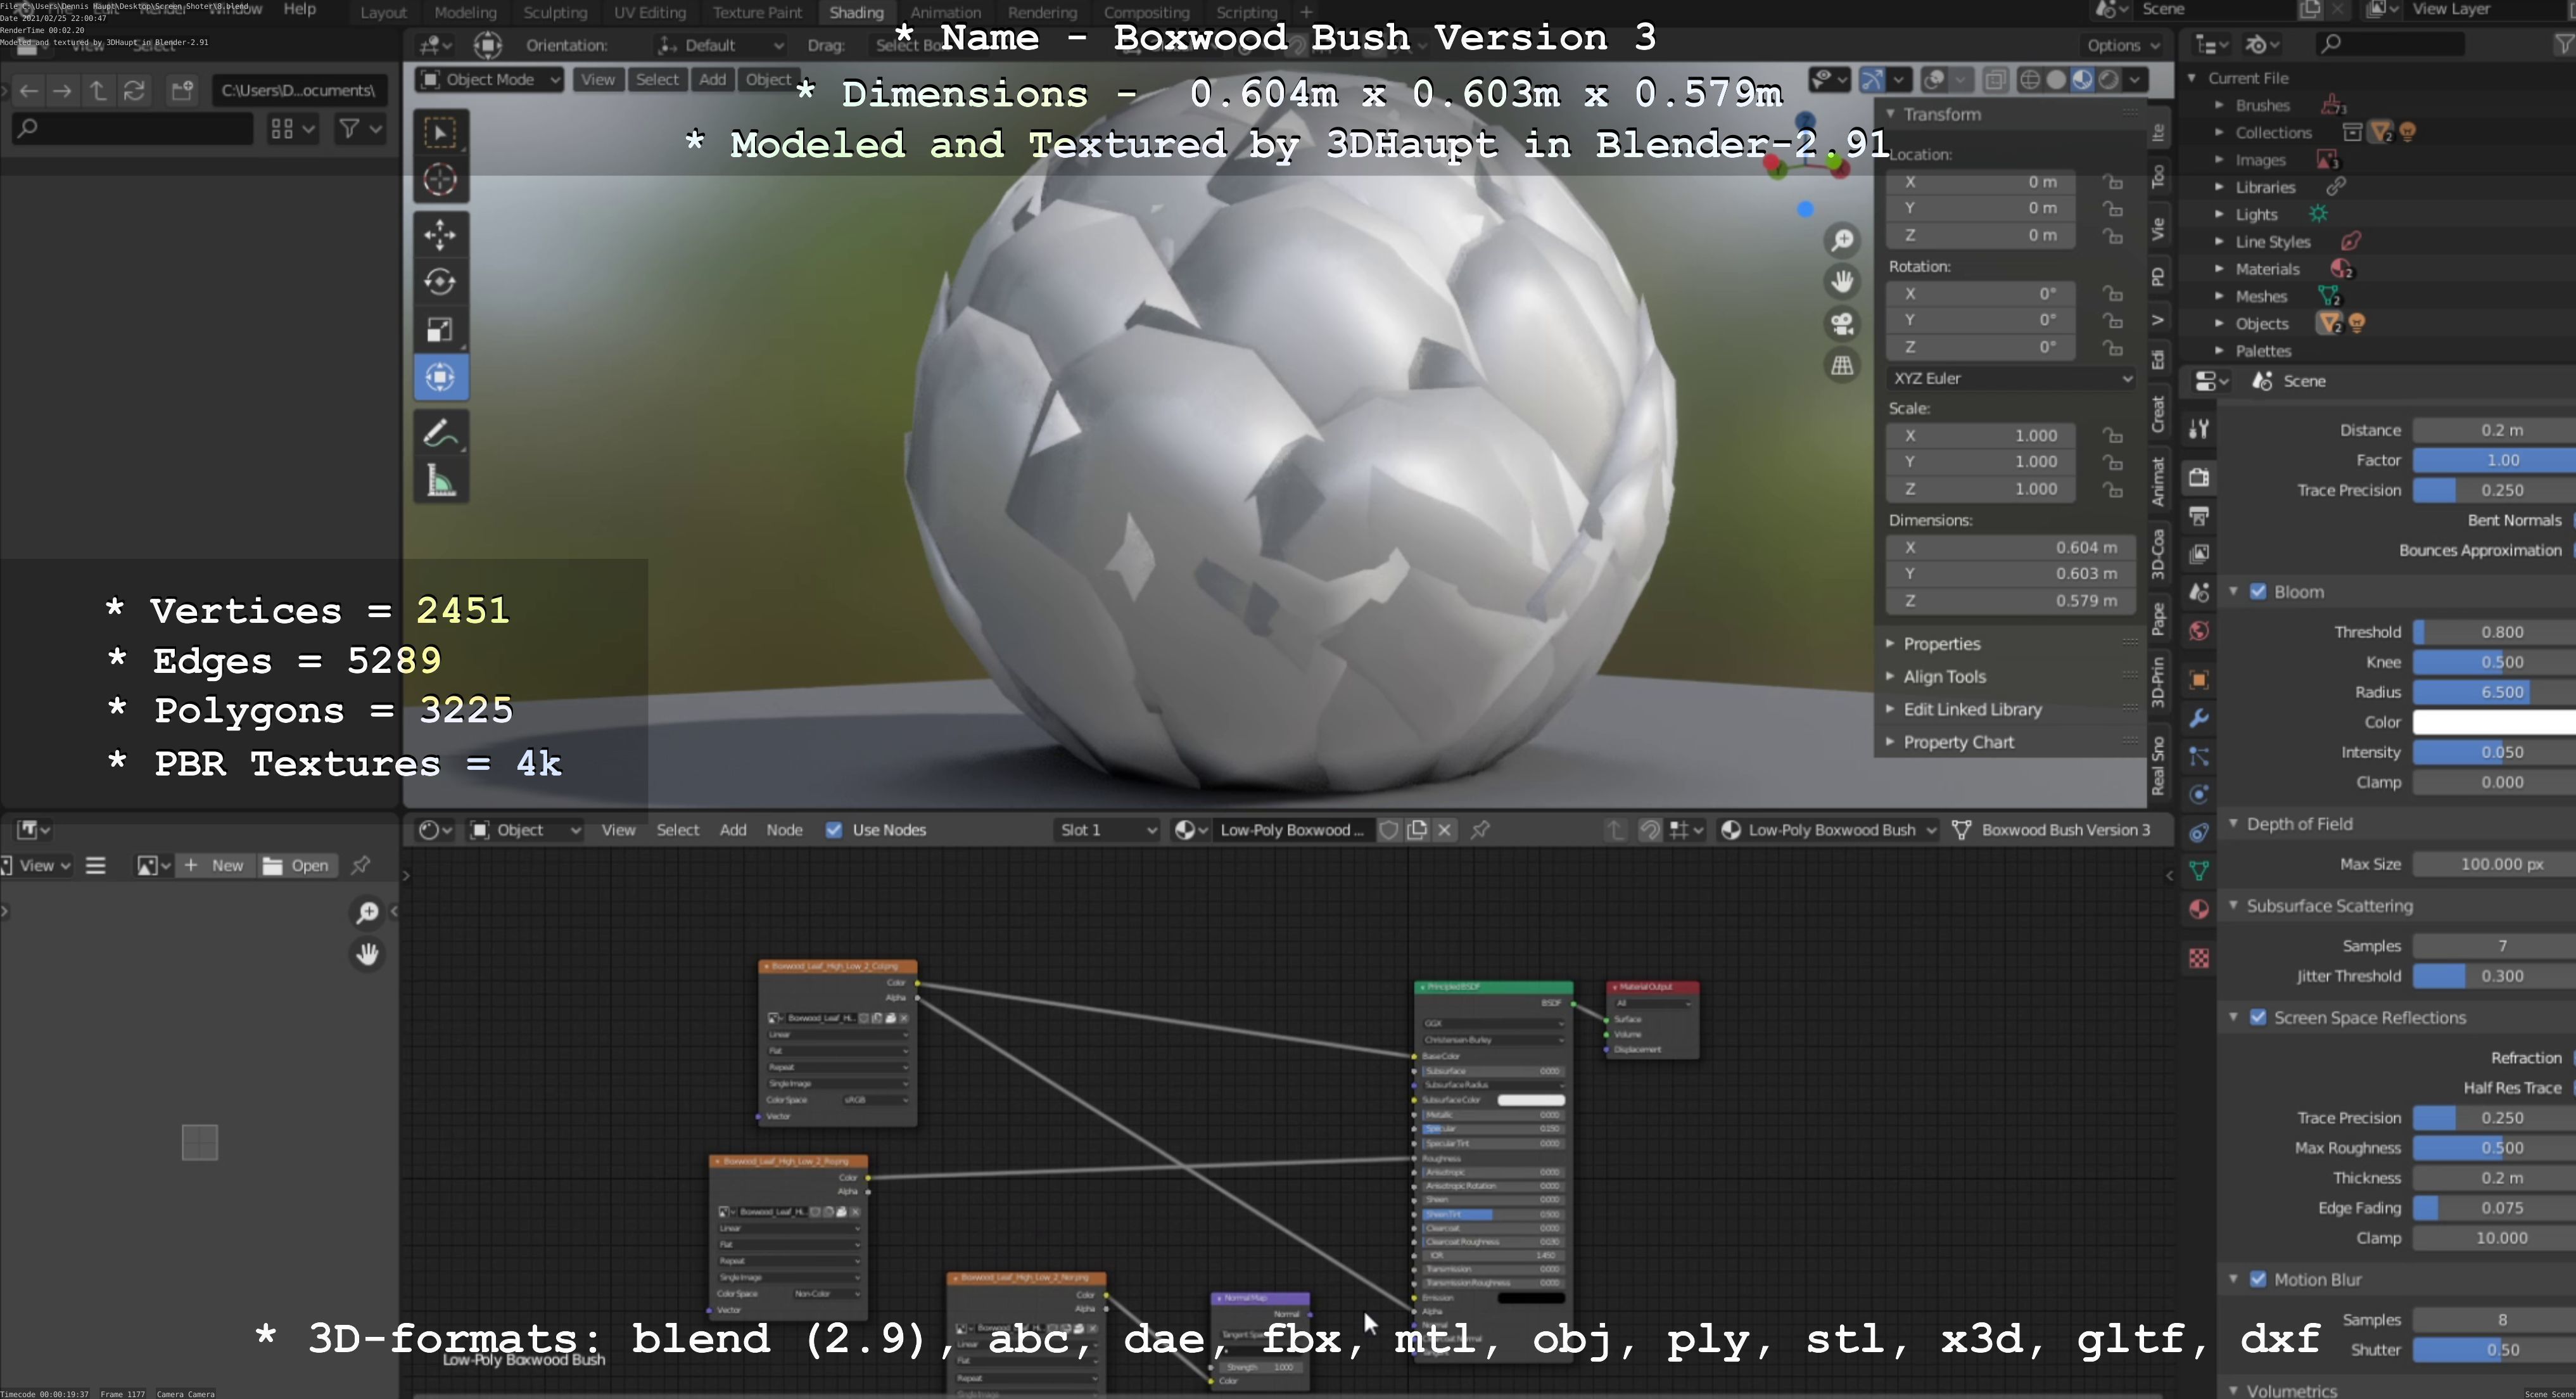Toggle lock on Rotation Z
Screen dimensions: 2576x1399
(x=2113, y=347)
